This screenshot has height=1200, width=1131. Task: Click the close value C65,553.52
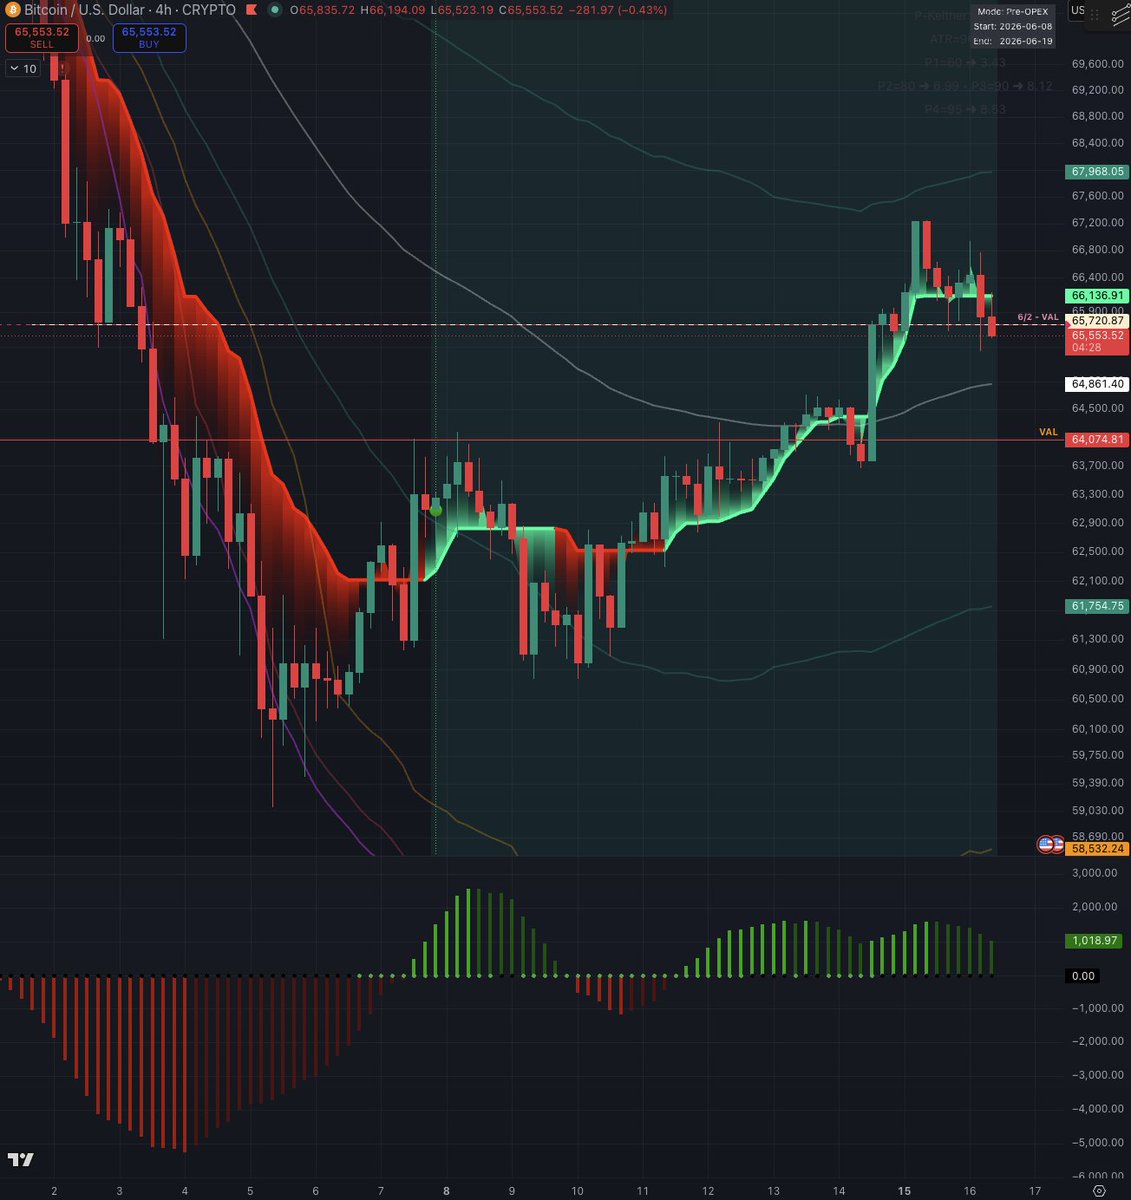(x=532, y=10)
